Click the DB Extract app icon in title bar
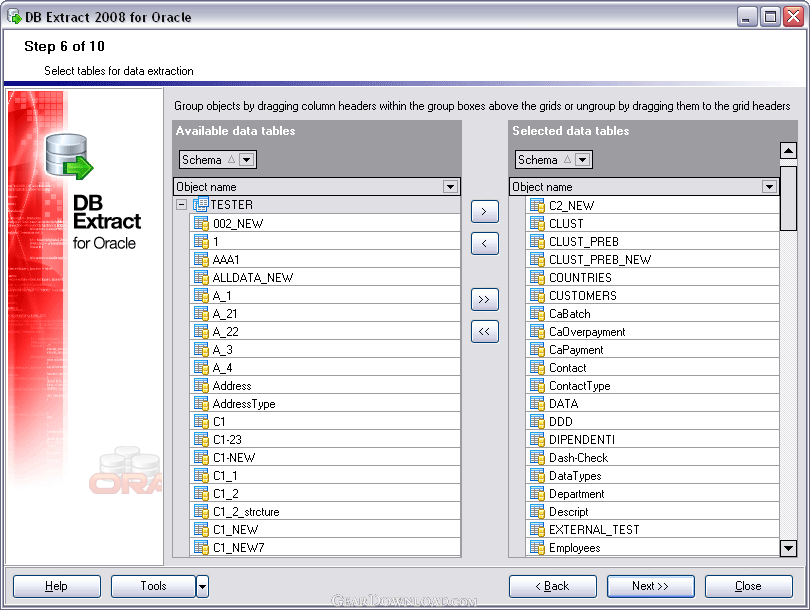 point(14,17)
